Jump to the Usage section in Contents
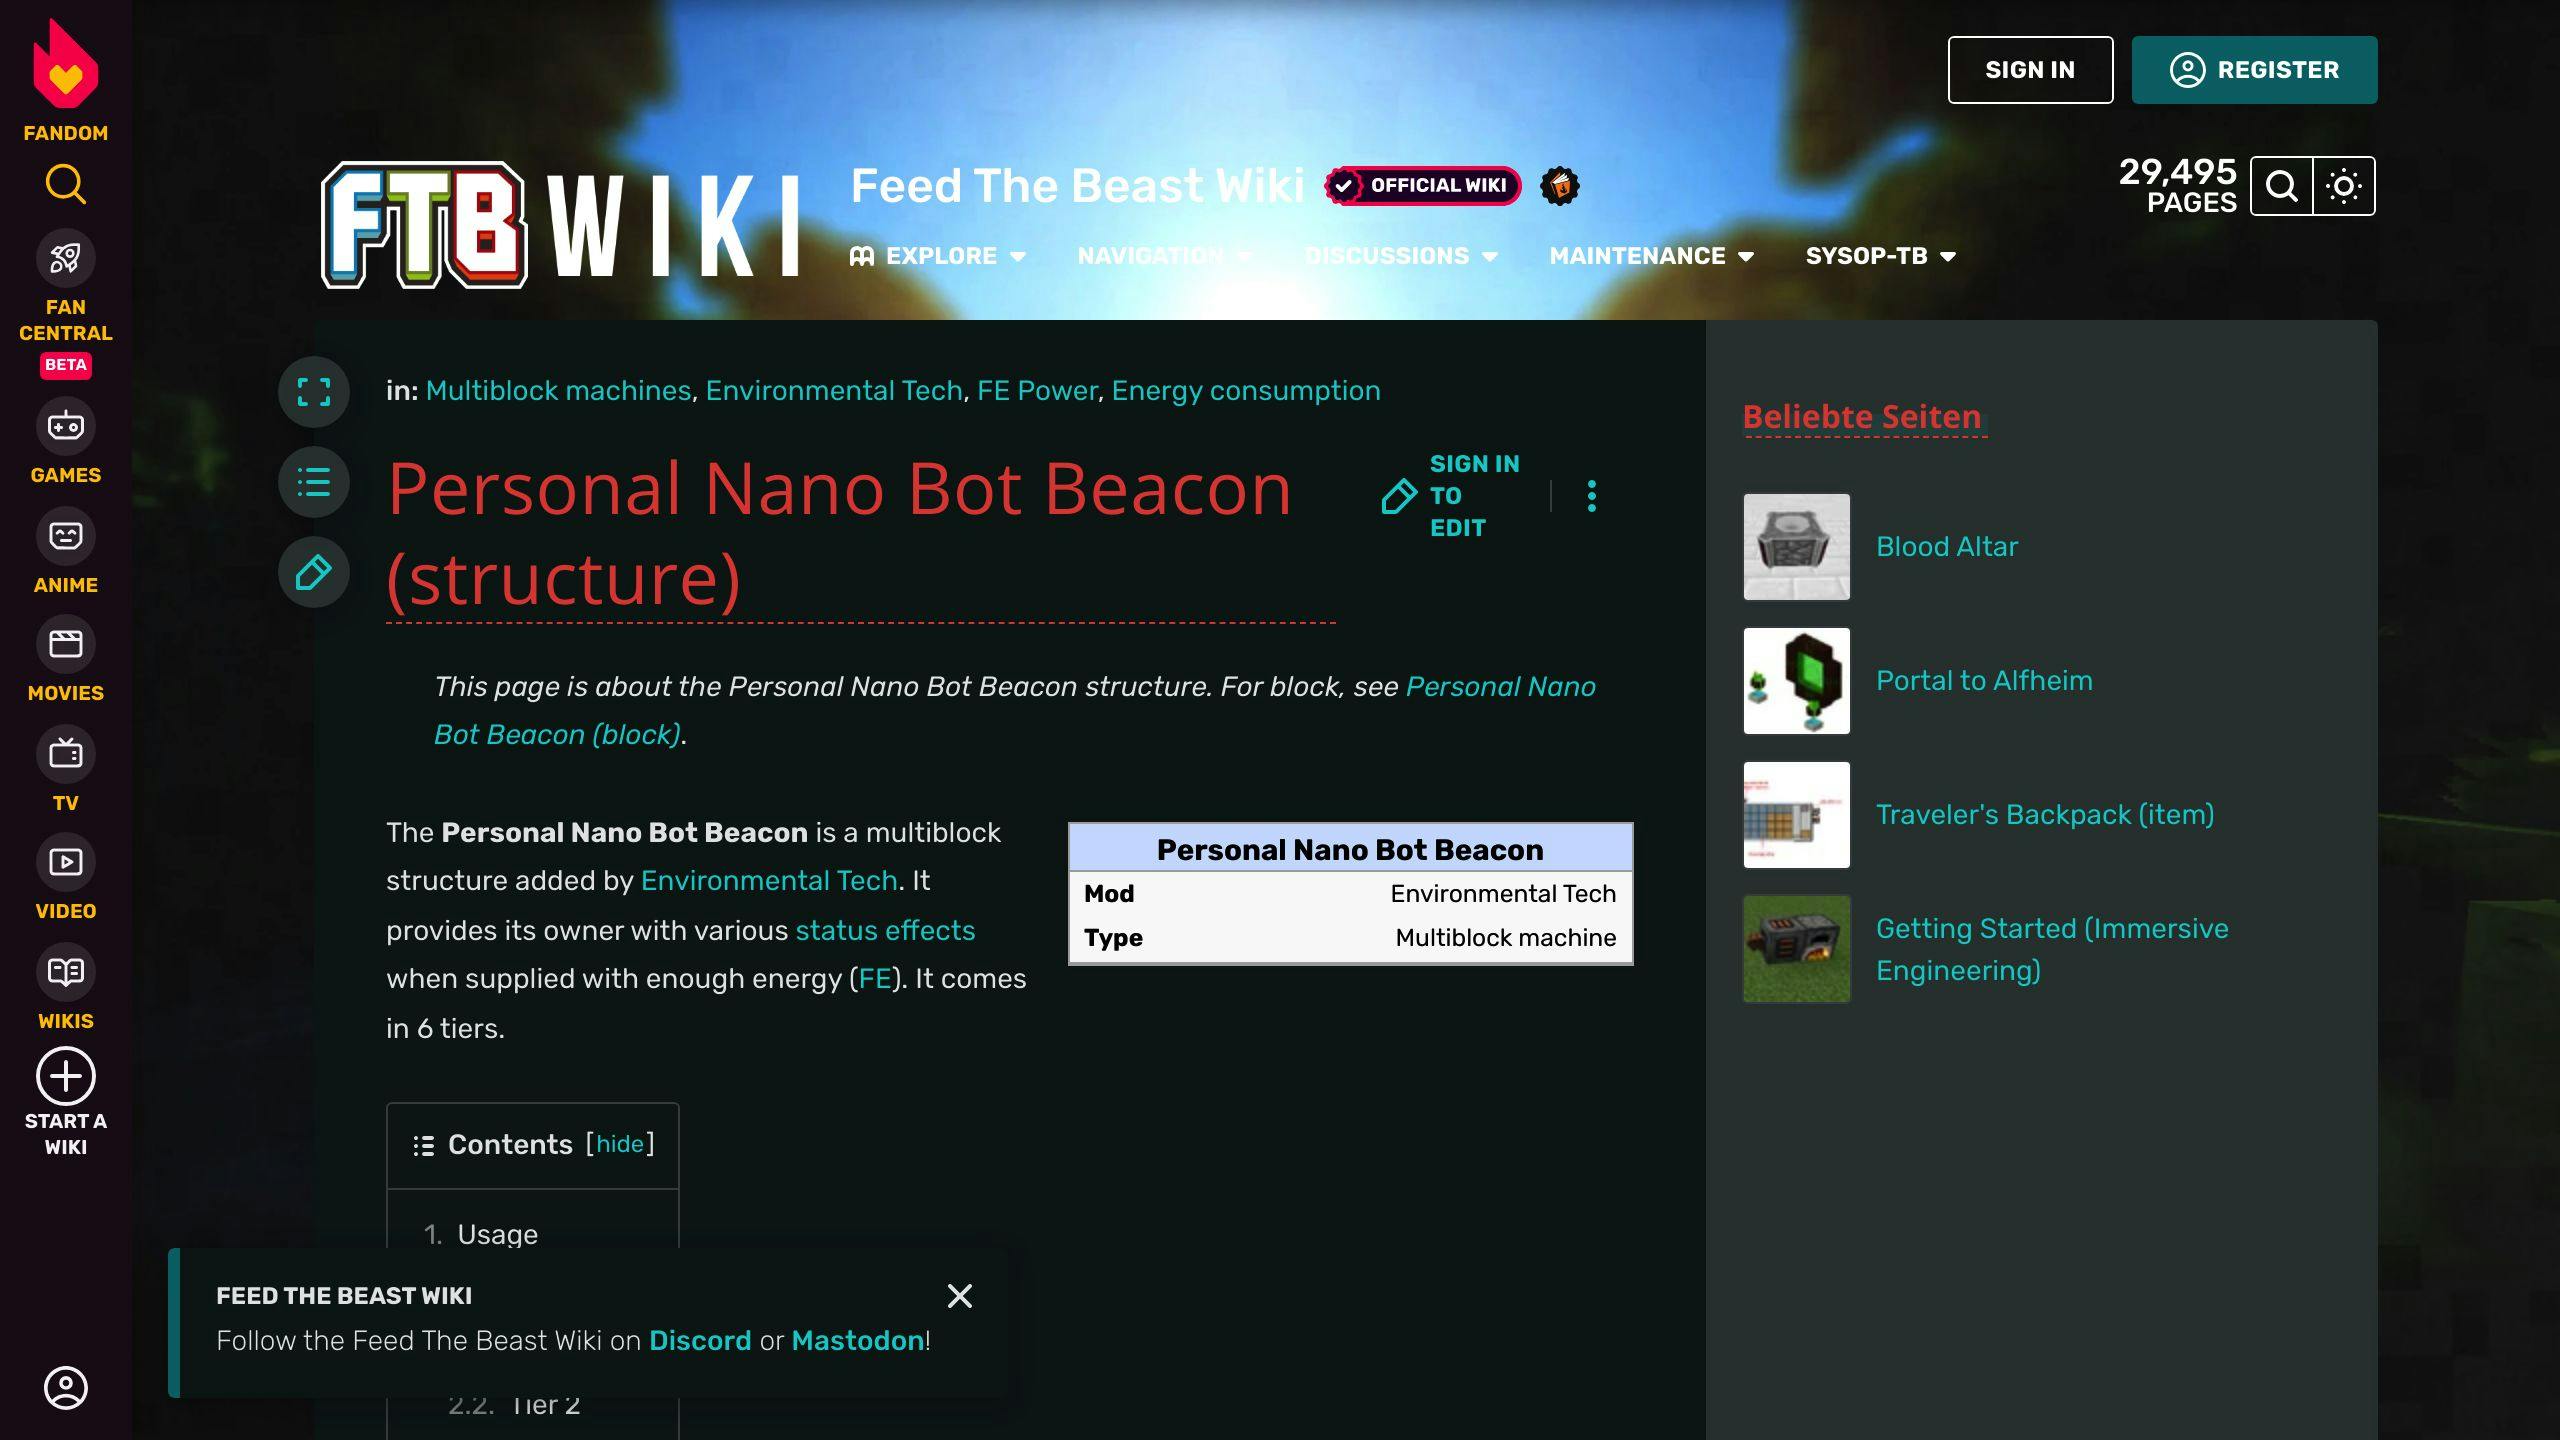 [497, 1234]
